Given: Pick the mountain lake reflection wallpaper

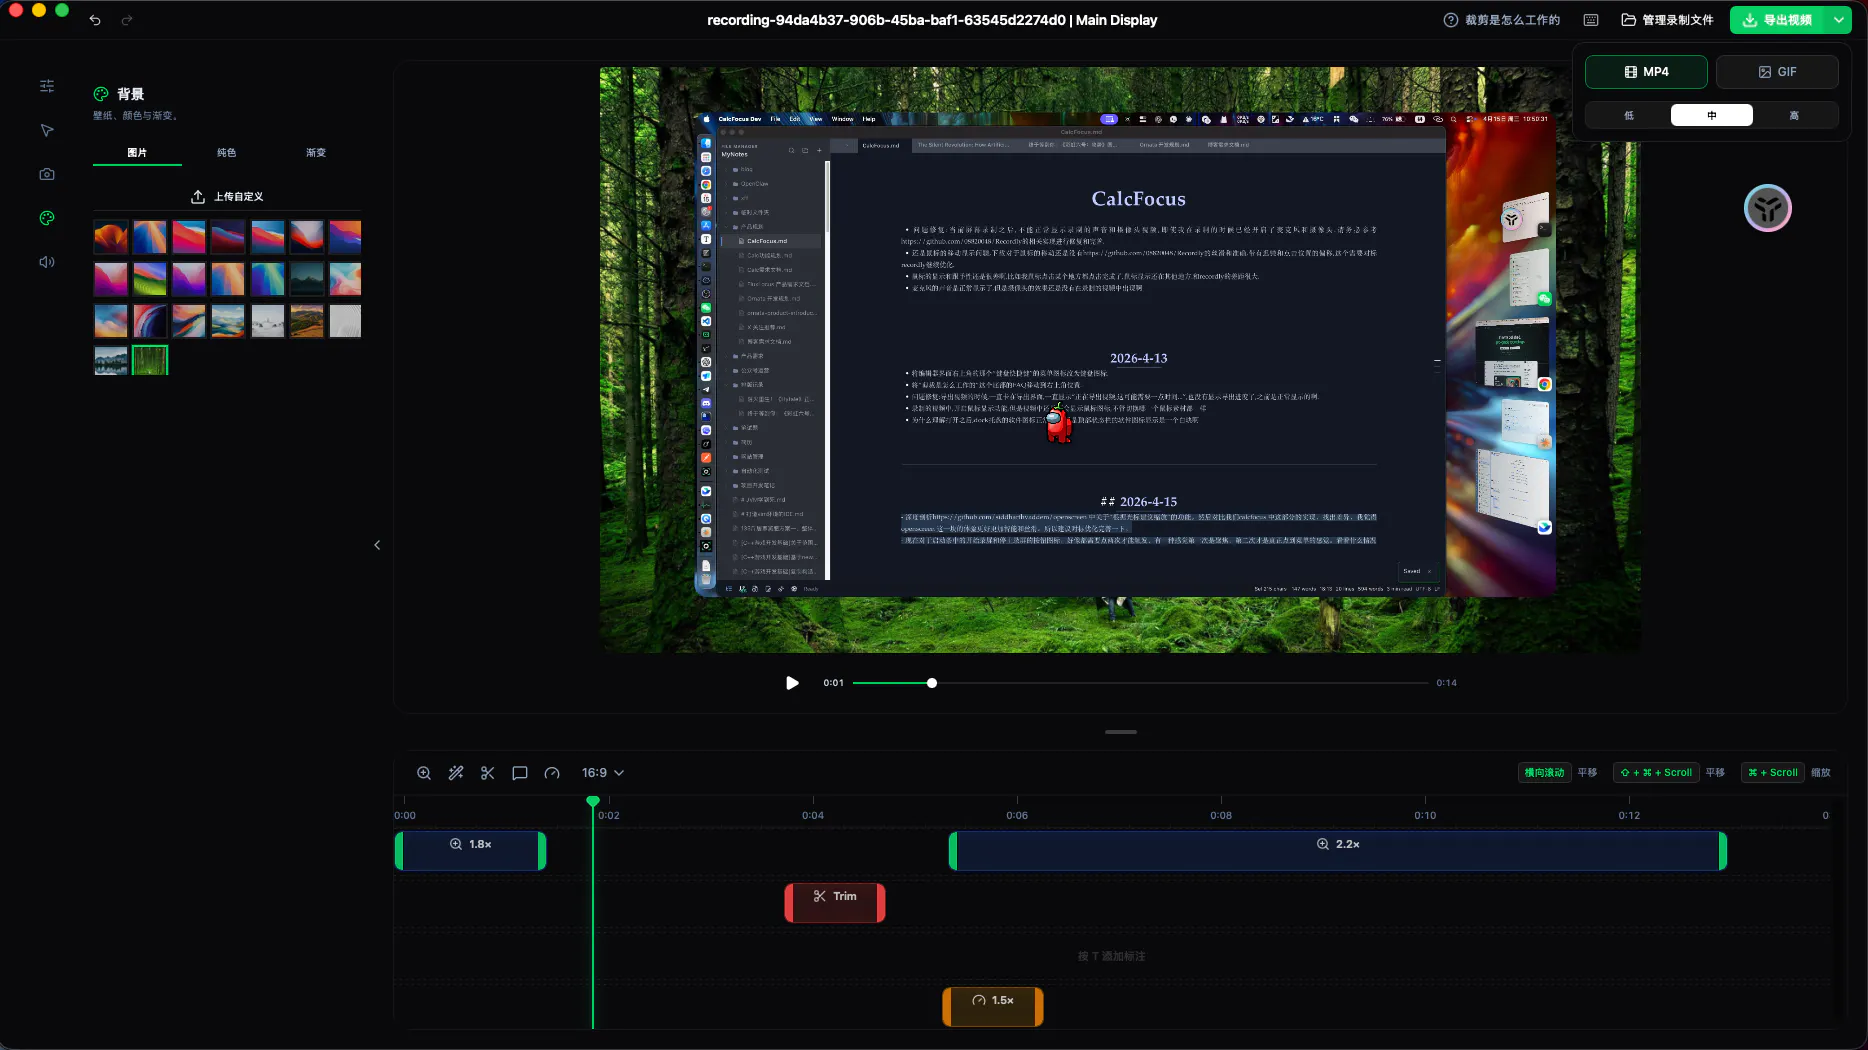Looking at the screenshot, I should (x=111, y=360).
